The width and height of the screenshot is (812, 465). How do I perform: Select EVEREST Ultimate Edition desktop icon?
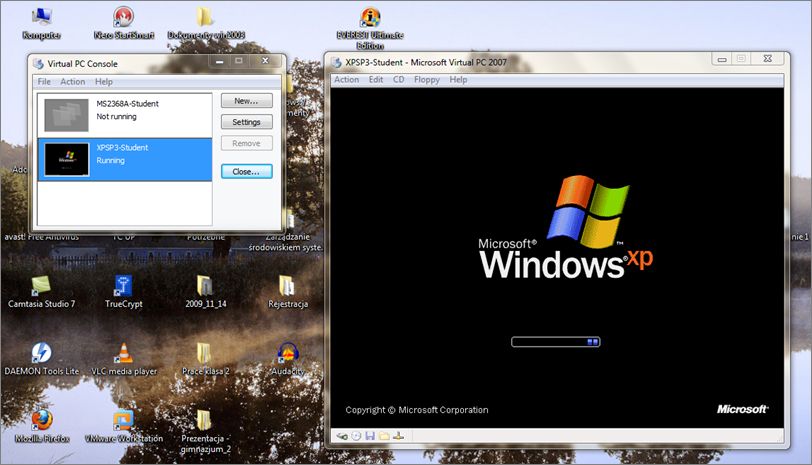point(370,28)
